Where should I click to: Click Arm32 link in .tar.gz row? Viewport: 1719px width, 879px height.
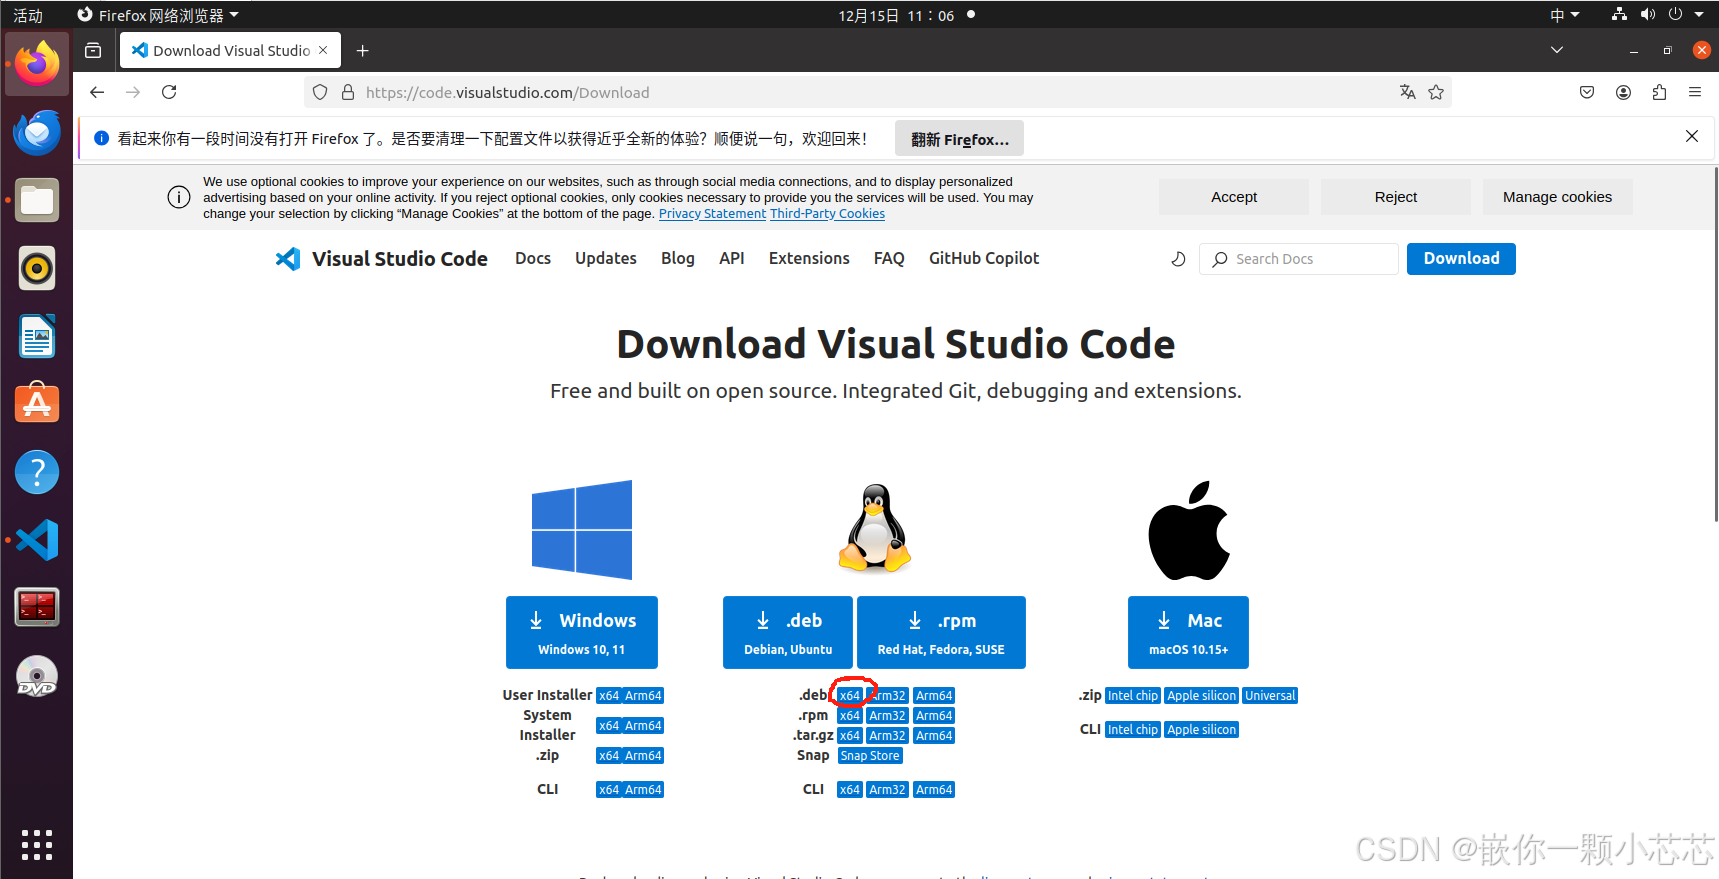[887, 736]
